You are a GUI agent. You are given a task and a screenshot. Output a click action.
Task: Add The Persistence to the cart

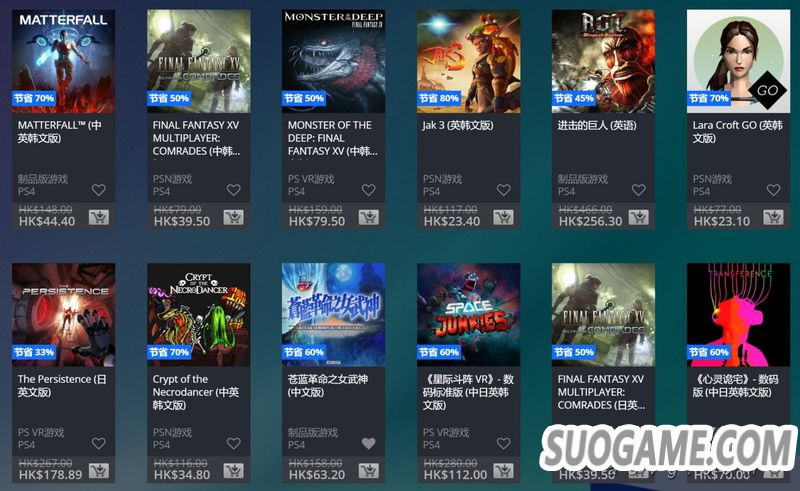point(98,471)
